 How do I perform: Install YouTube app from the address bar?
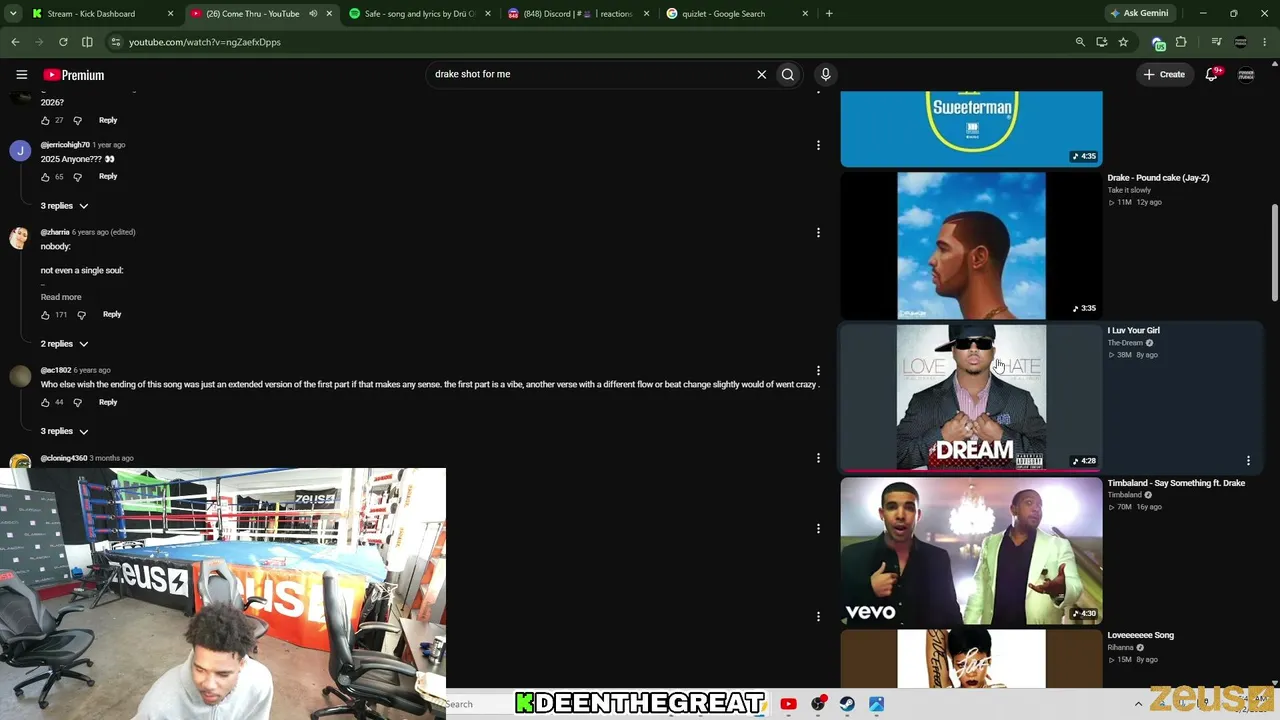[x=1102, y=42]
